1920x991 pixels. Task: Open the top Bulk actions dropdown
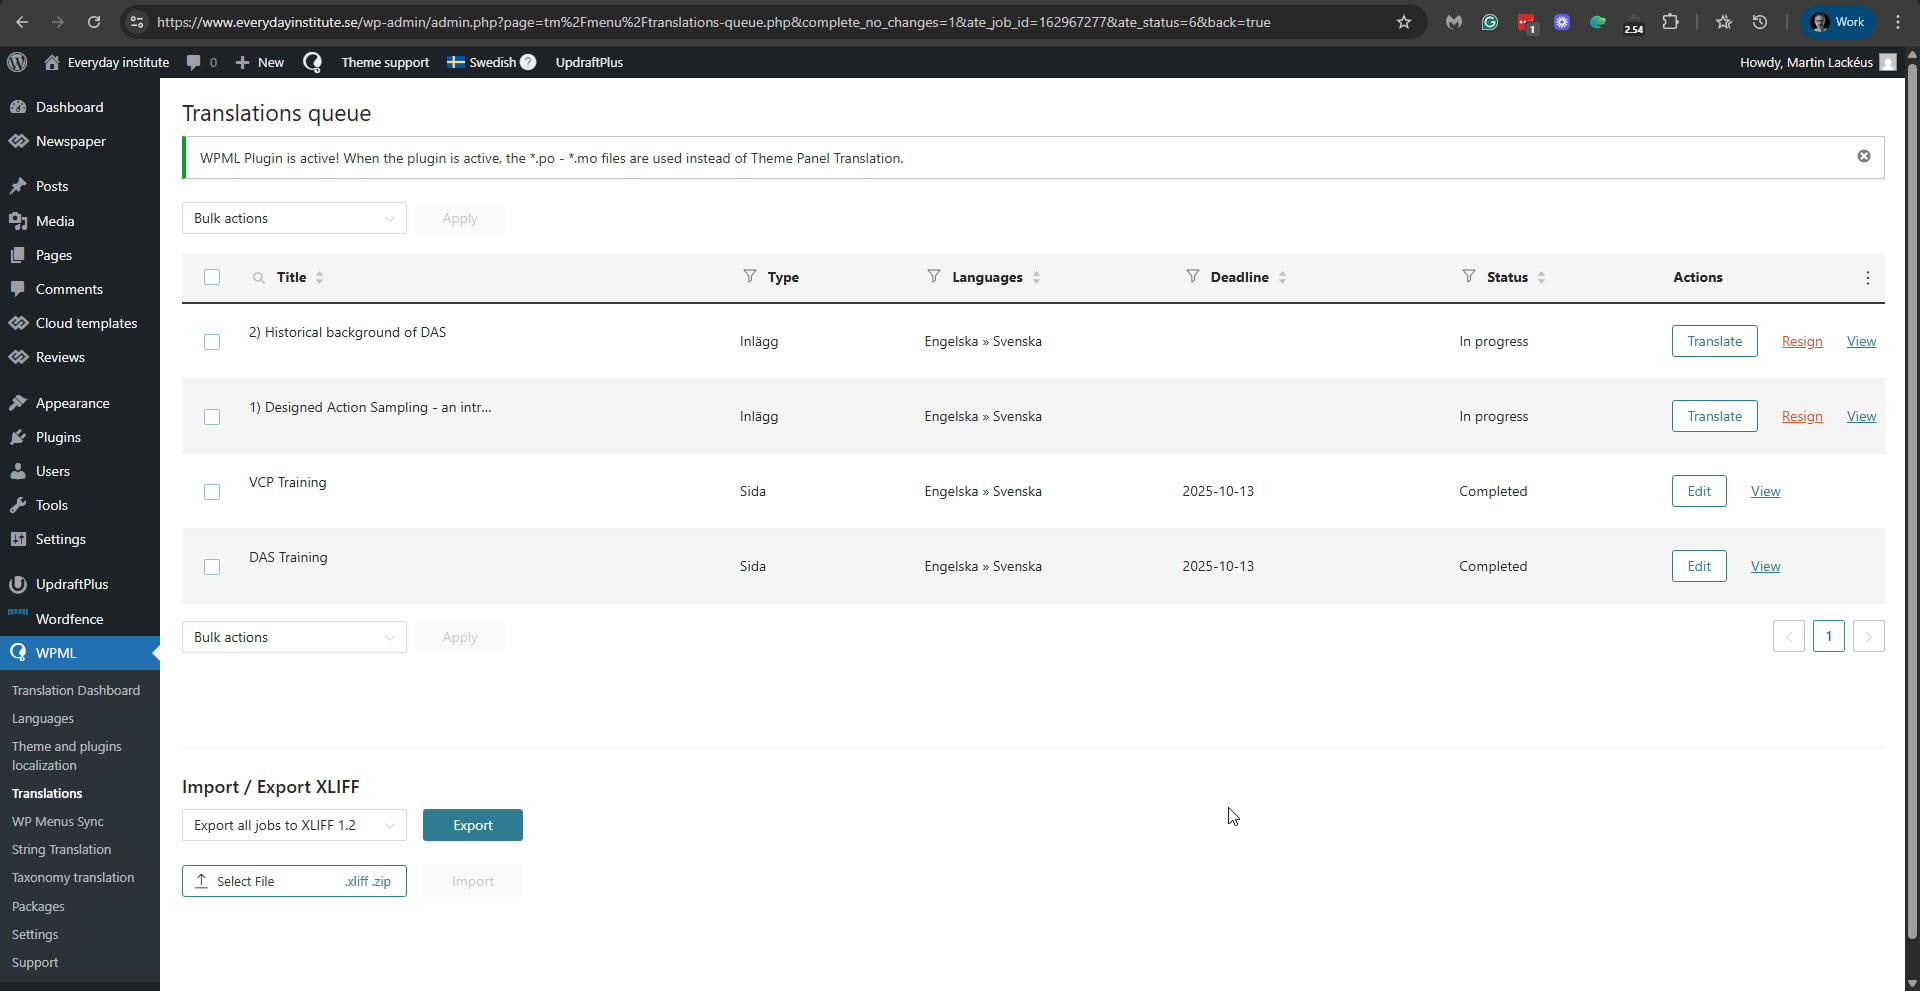coord(294,218)
